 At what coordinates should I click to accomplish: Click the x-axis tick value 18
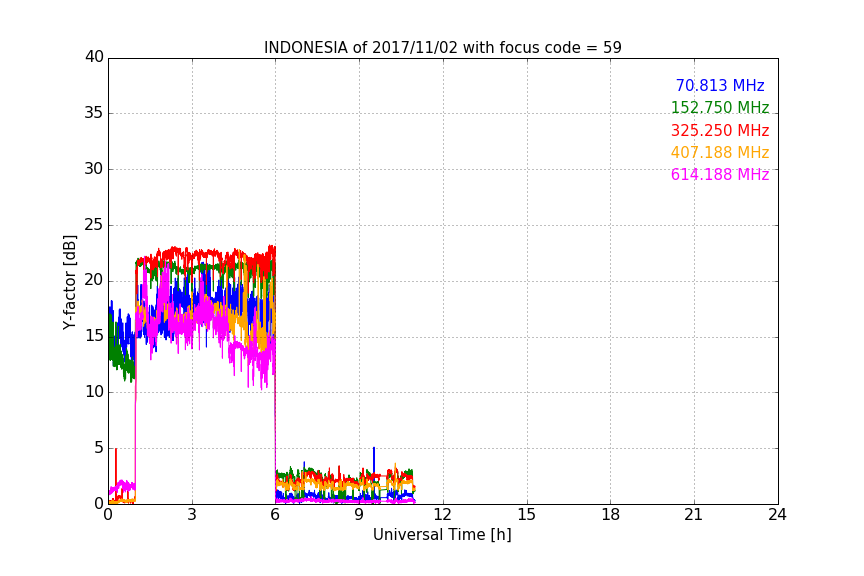pyautogui.click(x=611, y=515)
